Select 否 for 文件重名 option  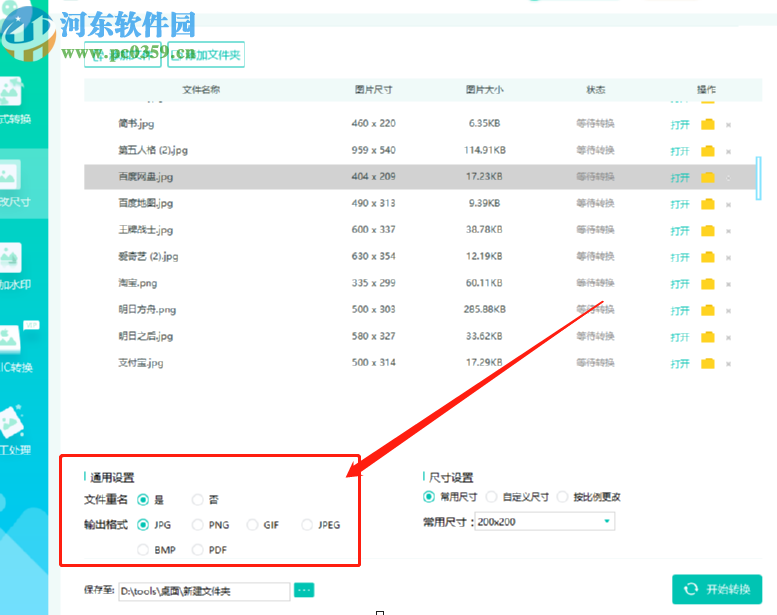(198, 500)
